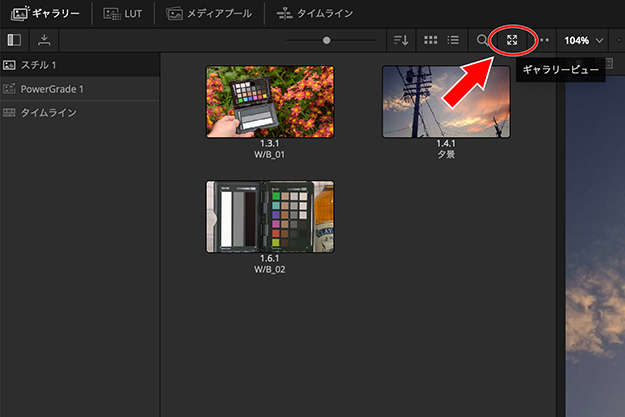Click the import stills download icon

[x=44, y=40]
